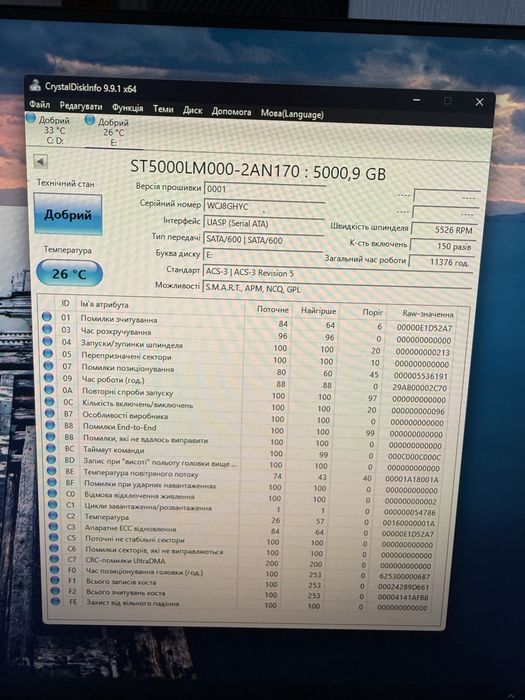Viewport: 525px width, 700px height.
Task: Click the status icon for attribute 09
Action: click(49, 377)
